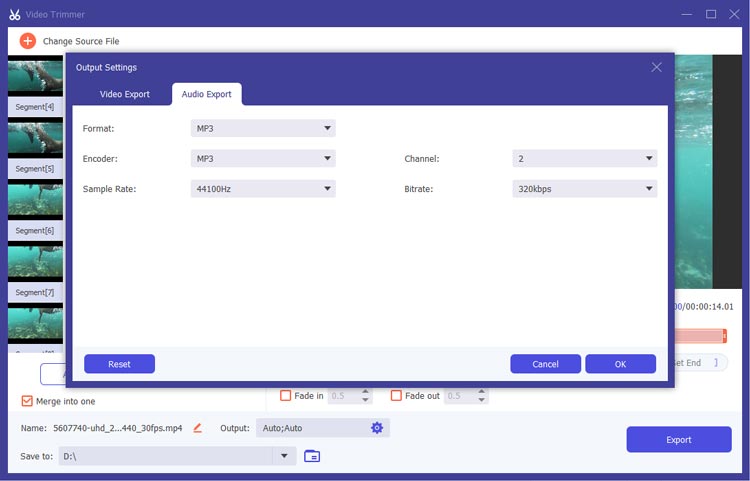Click the folder icon beside Save to
750x481 pixels.
(312, 456)
